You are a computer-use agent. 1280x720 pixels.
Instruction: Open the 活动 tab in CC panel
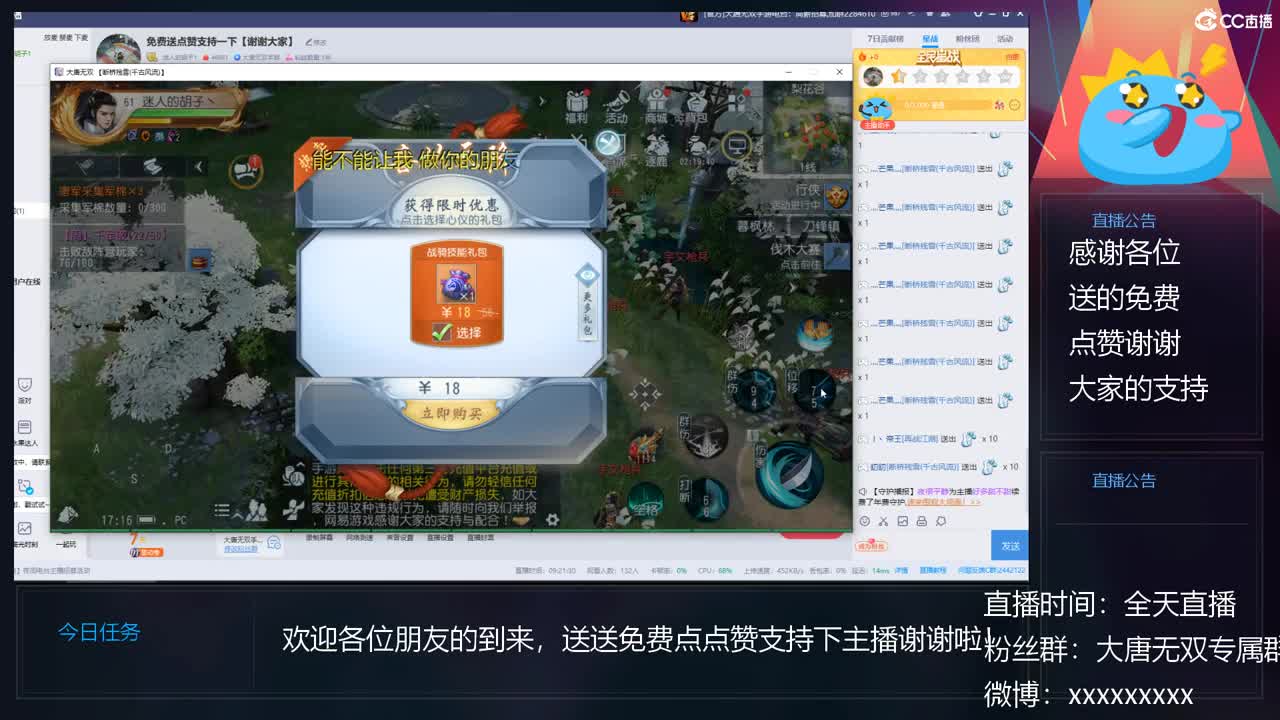click(1005, 39)
